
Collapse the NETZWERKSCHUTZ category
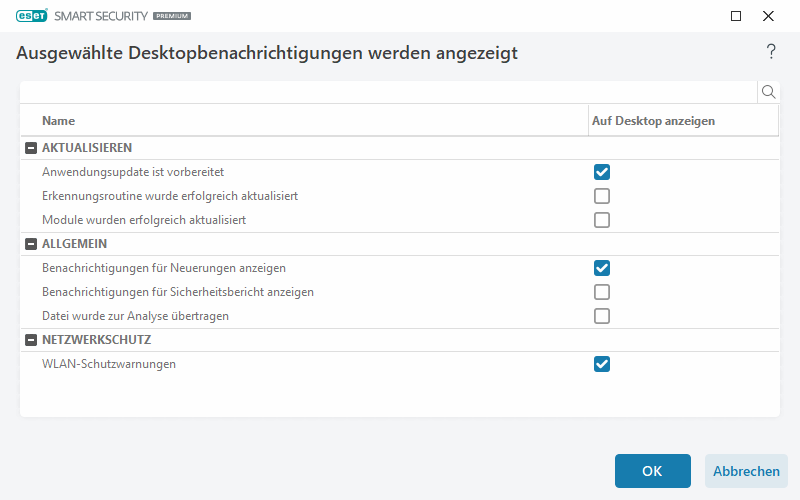[x=29, y=340]
